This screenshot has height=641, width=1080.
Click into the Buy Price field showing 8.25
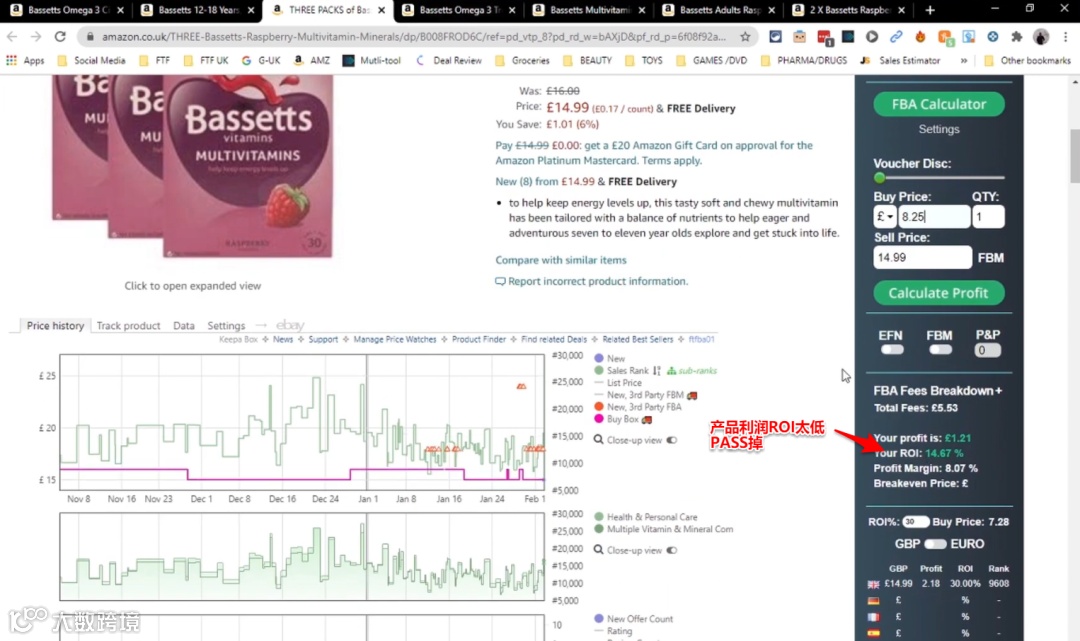click(x=935, y=217)
